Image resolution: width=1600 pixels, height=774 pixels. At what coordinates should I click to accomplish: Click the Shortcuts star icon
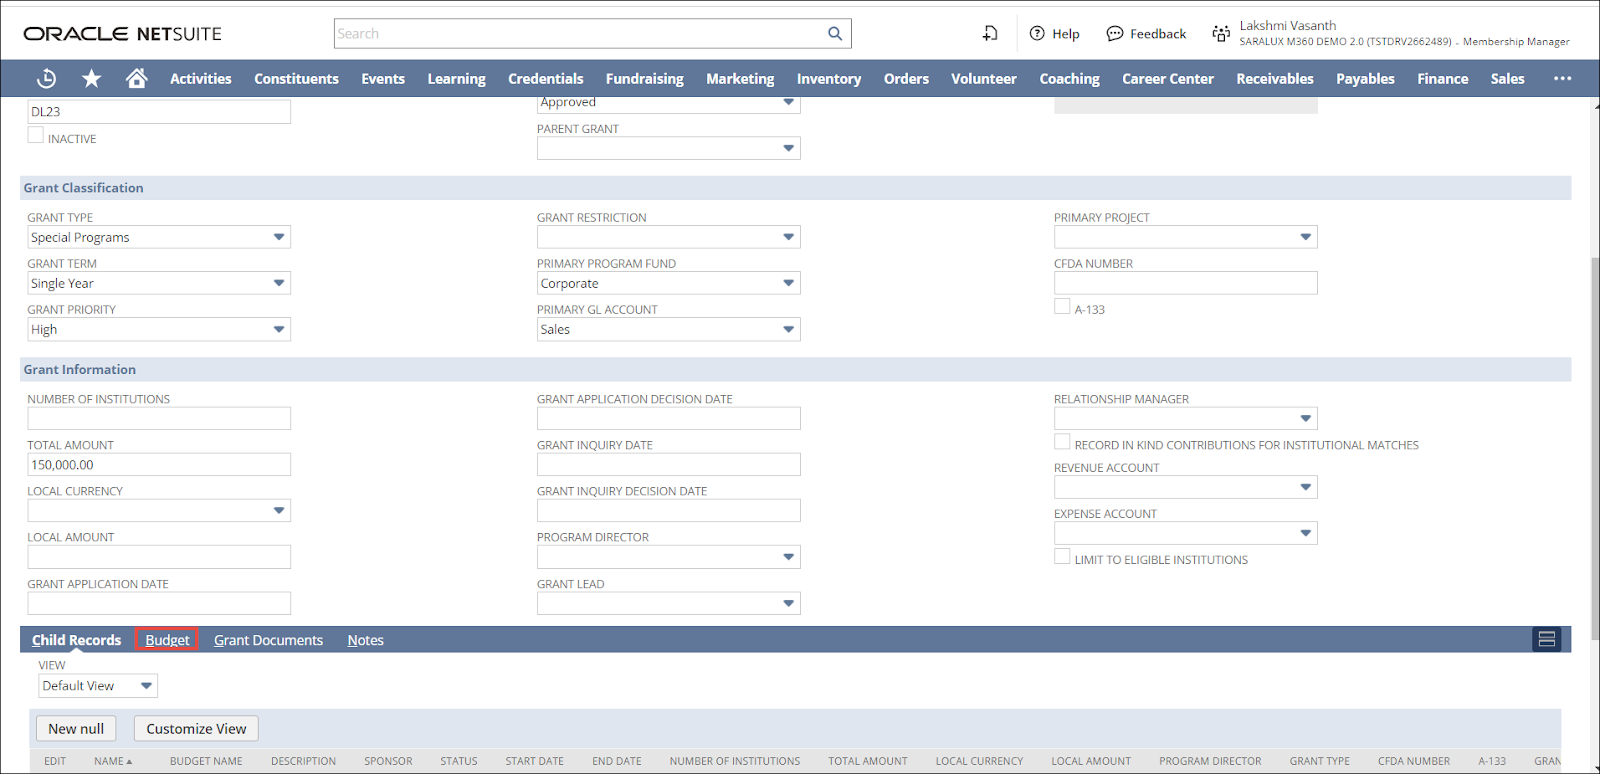click(91, 78)
